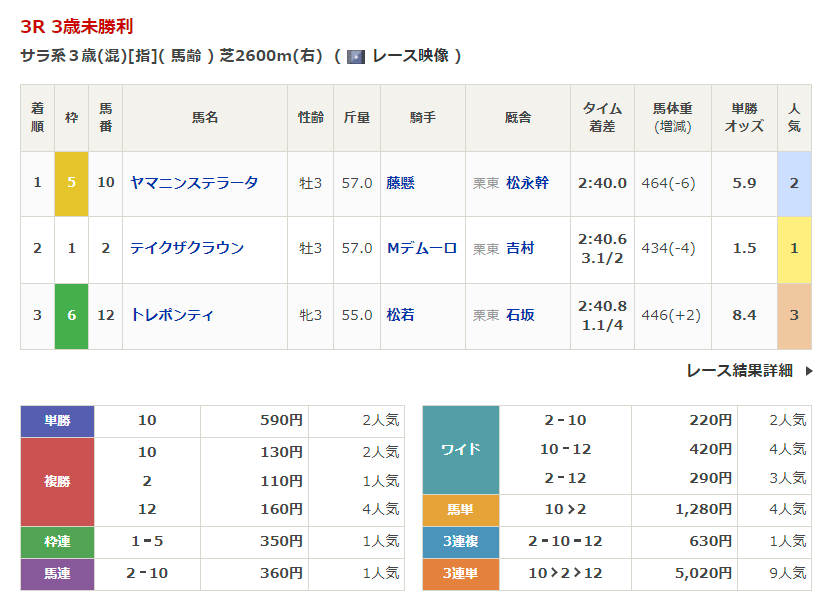Click trainer 吉村 link
The height and width of the screenshot is (601, 832).
pos(520,248)
